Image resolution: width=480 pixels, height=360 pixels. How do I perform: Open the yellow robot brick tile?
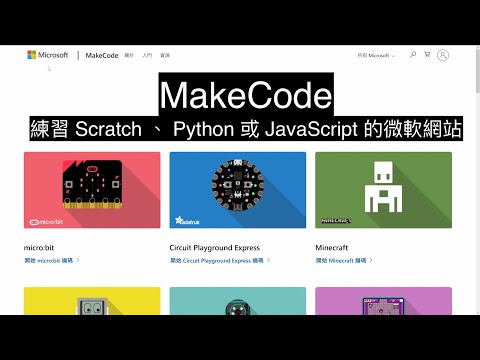[92, 301]
